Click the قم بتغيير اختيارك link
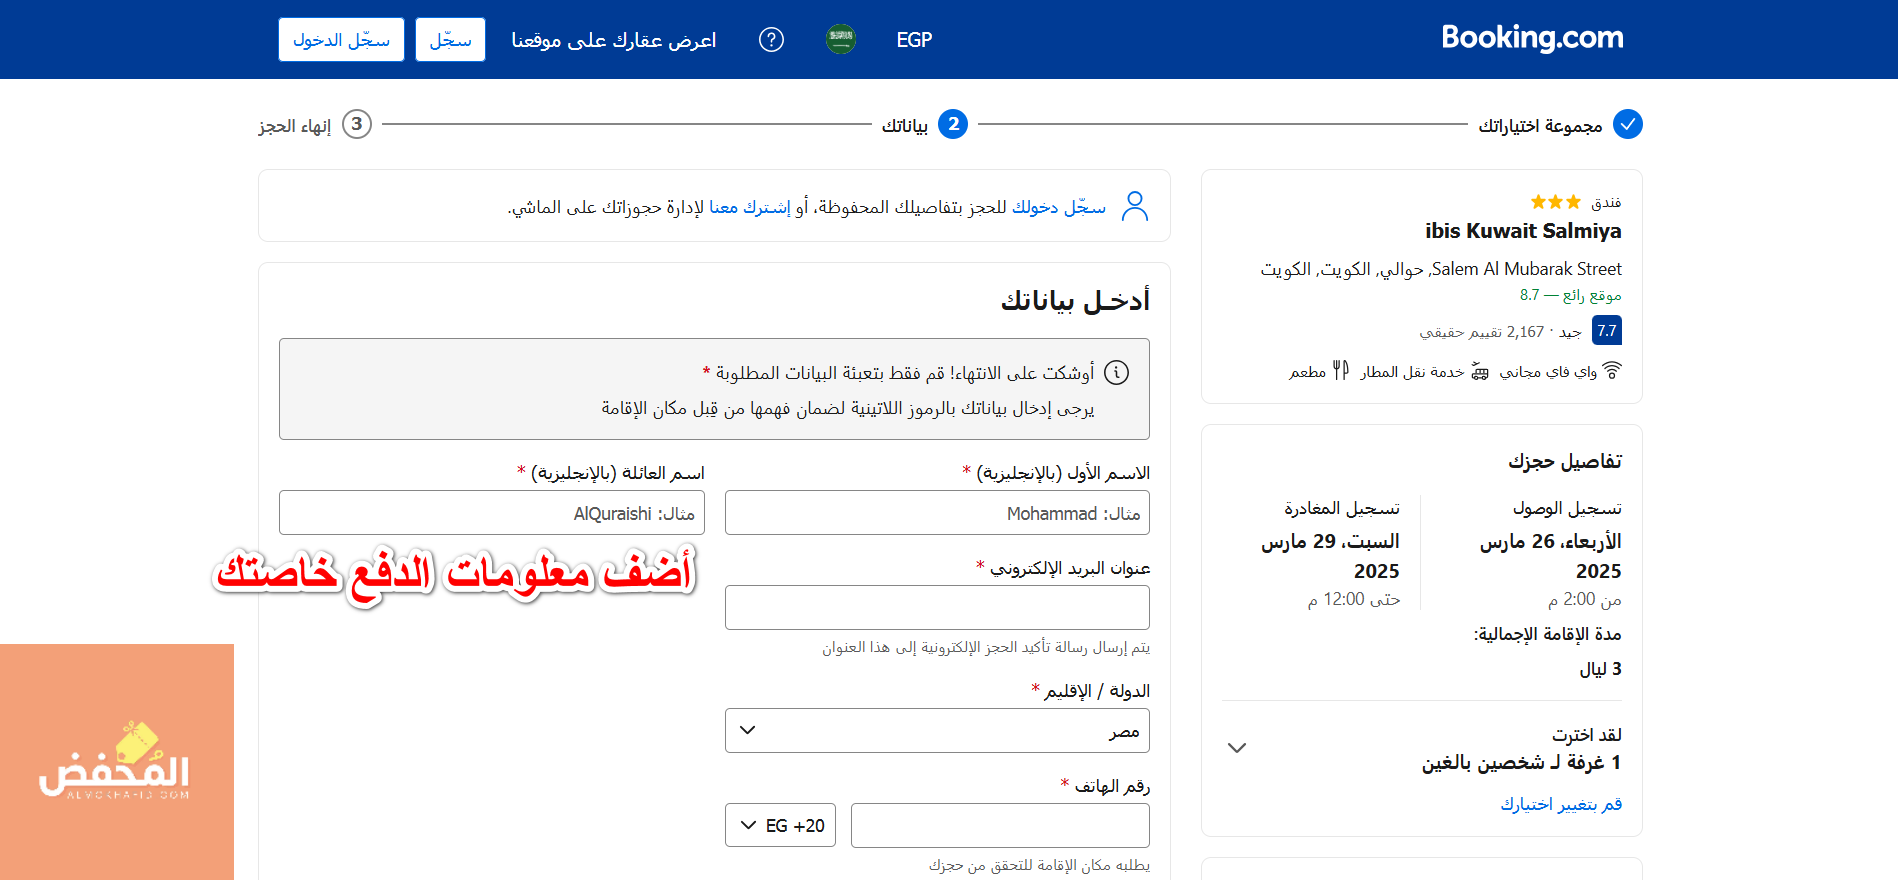Screen dimensions: 1898x880 1560,804
